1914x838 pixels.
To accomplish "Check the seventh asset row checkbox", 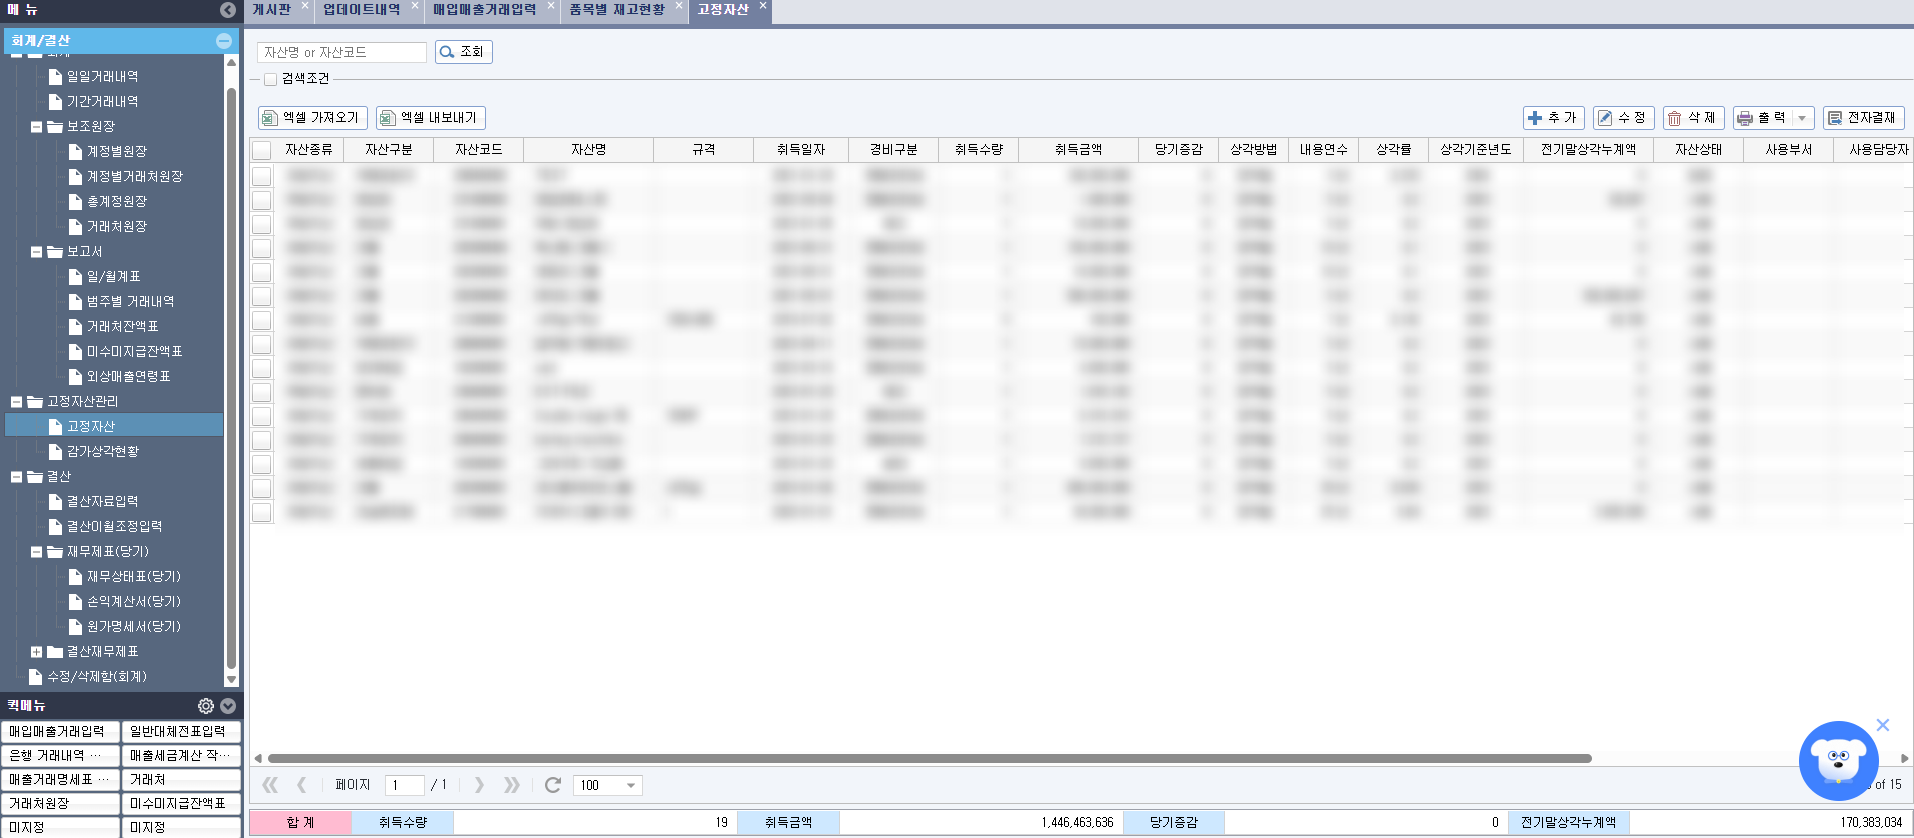I will (x=262, y=320).
